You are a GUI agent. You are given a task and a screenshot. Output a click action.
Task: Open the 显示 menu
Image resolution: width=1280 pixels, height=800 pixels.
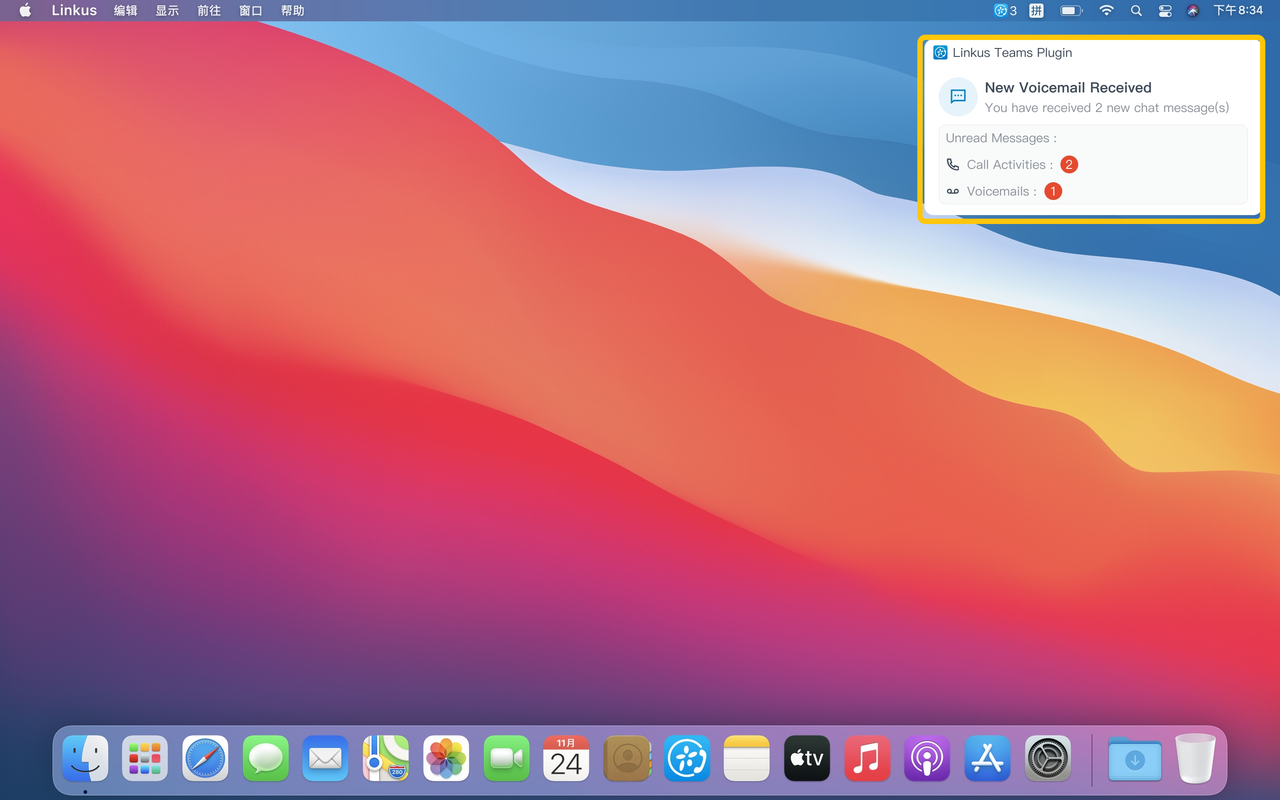click(x=167, y=10)
